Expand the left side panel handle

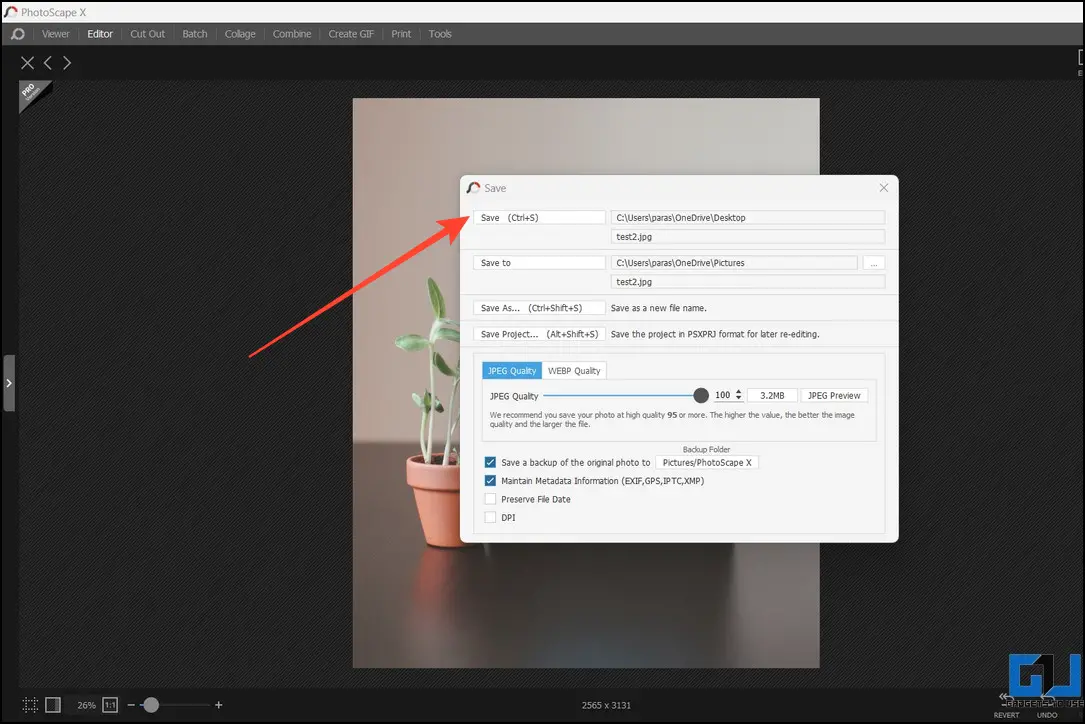tap(9, 383)
